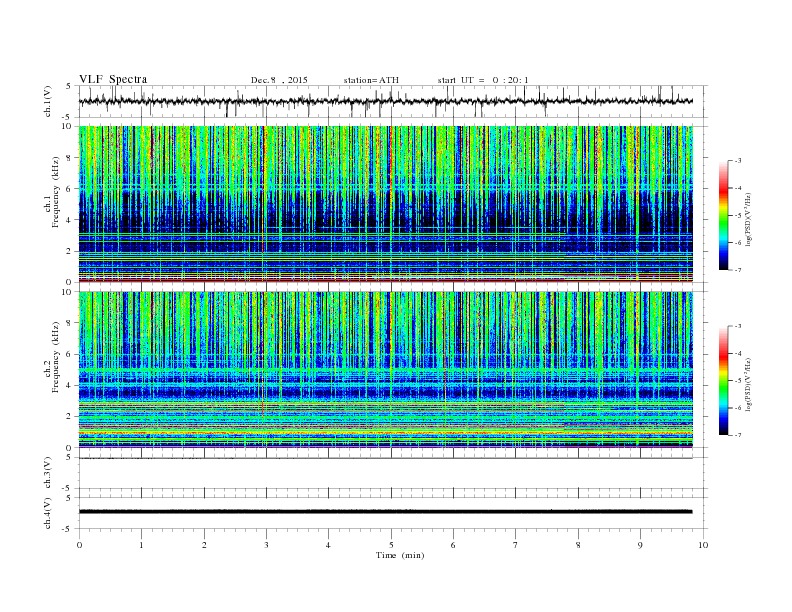The height and width of the screenshot is (612, 792).
Task: Click the ch.1 voltage waveform trace
Action: (x=385, y=101)
